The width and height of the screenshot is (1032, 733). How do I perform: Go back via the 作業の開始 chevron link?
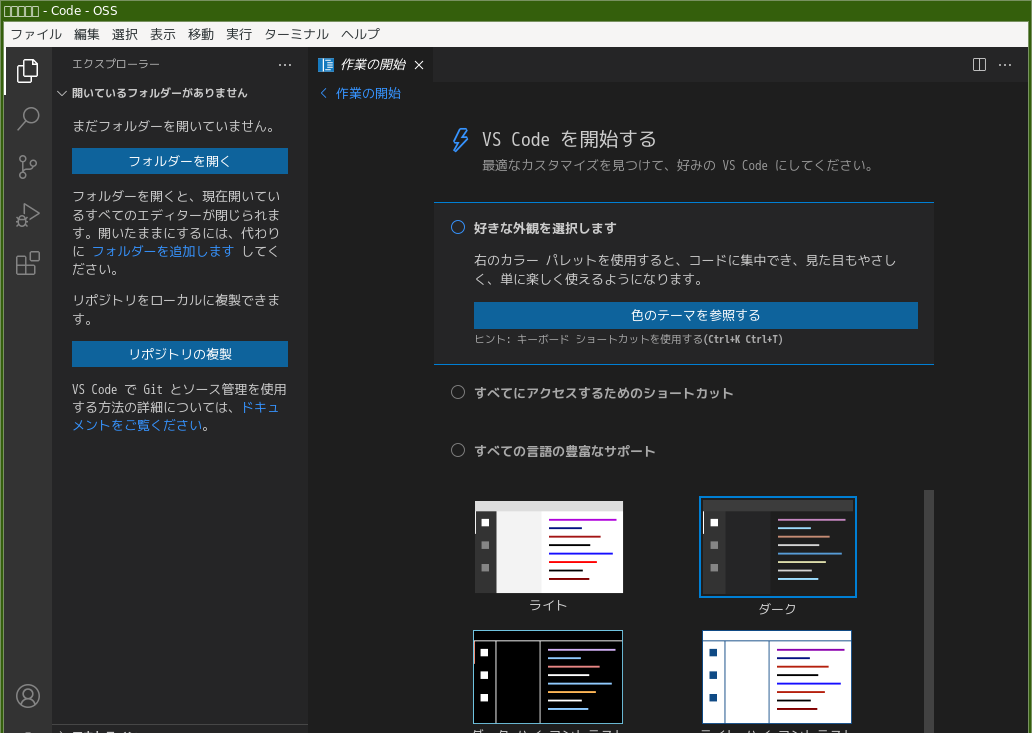[360, 93]
